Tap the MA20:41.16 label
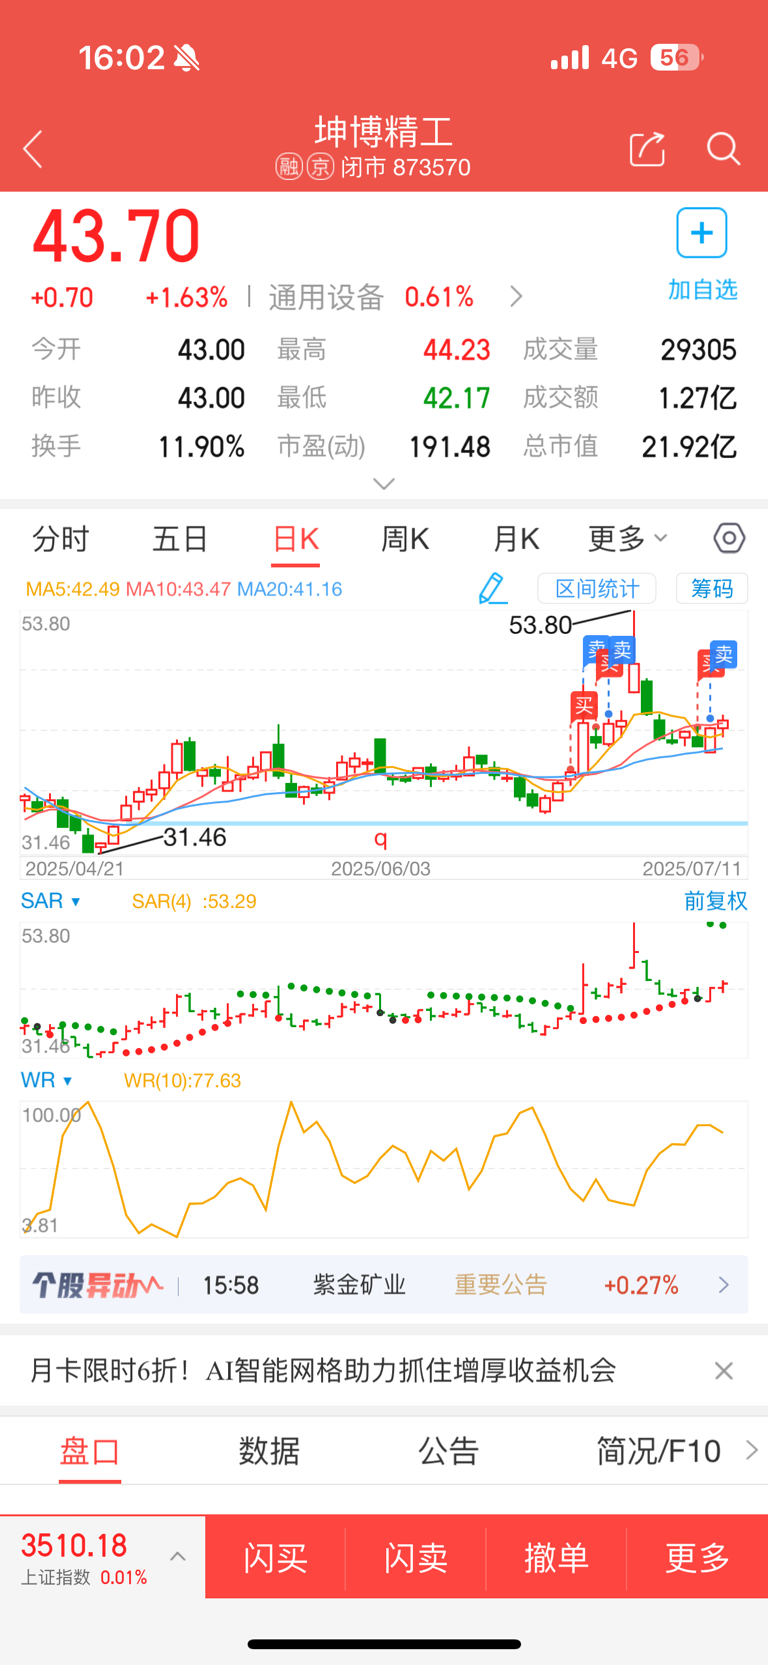This screenshot has height=1665, width=769. pos(290,589)
